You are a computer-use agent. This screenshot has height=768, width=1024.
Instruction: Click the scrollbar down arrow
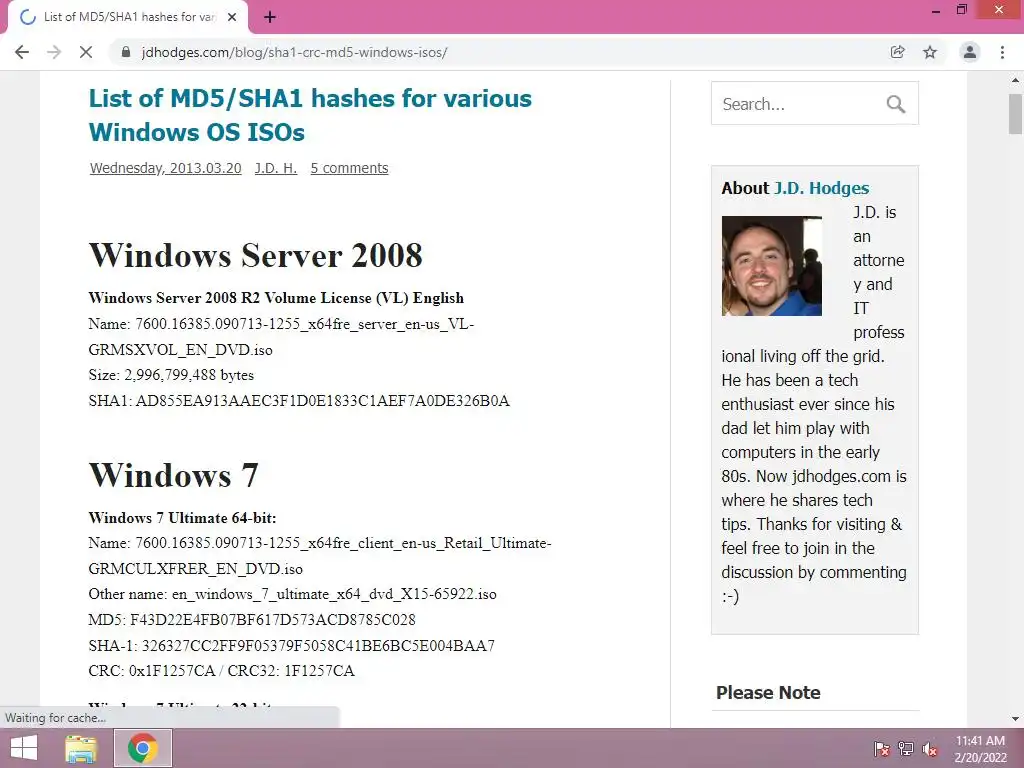1015,719
